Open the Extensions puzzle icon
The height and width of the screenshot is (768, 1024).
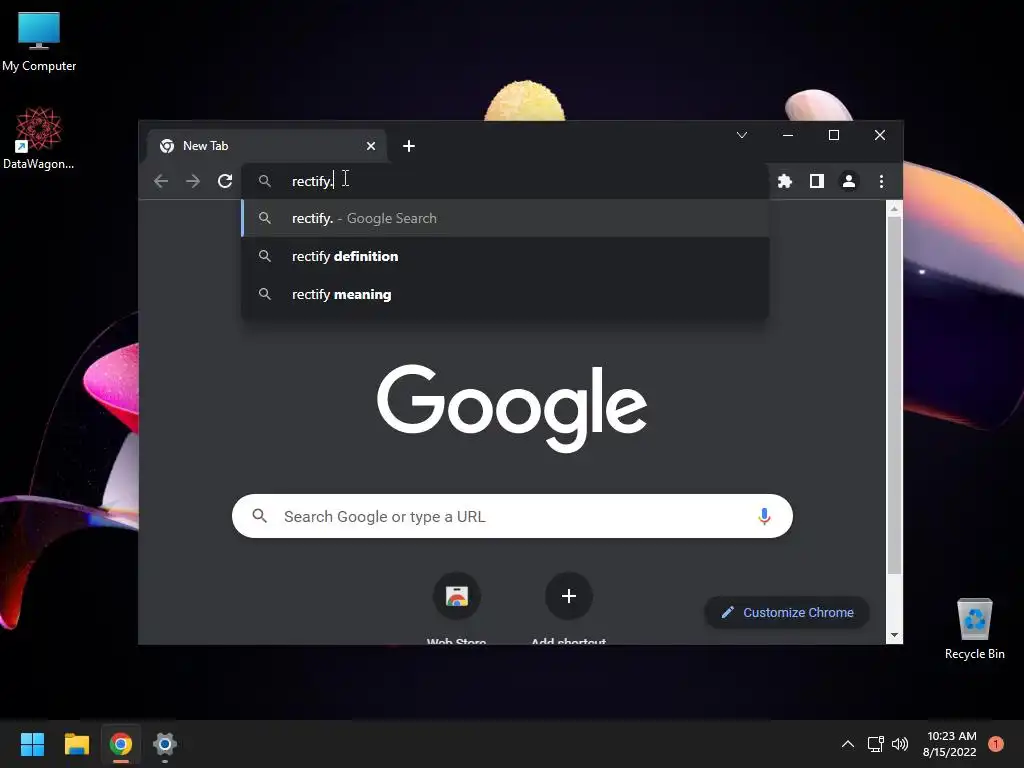click(784, 181)
